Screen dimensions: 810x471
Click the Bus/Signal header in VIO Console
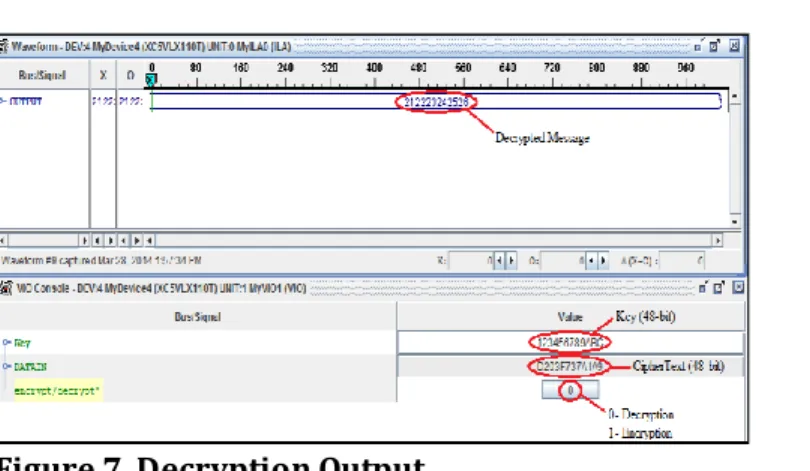[198, 317]
